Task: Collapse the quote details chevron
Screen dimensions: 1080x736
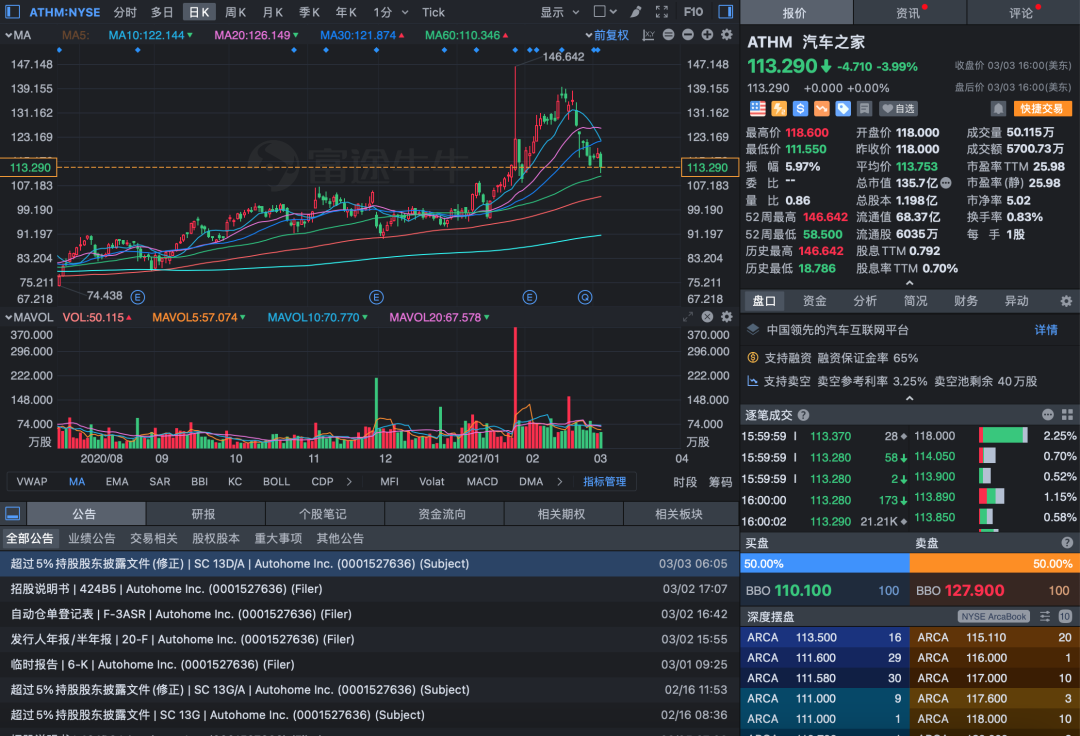Action: pyautogui.click(x=909, y=283)
